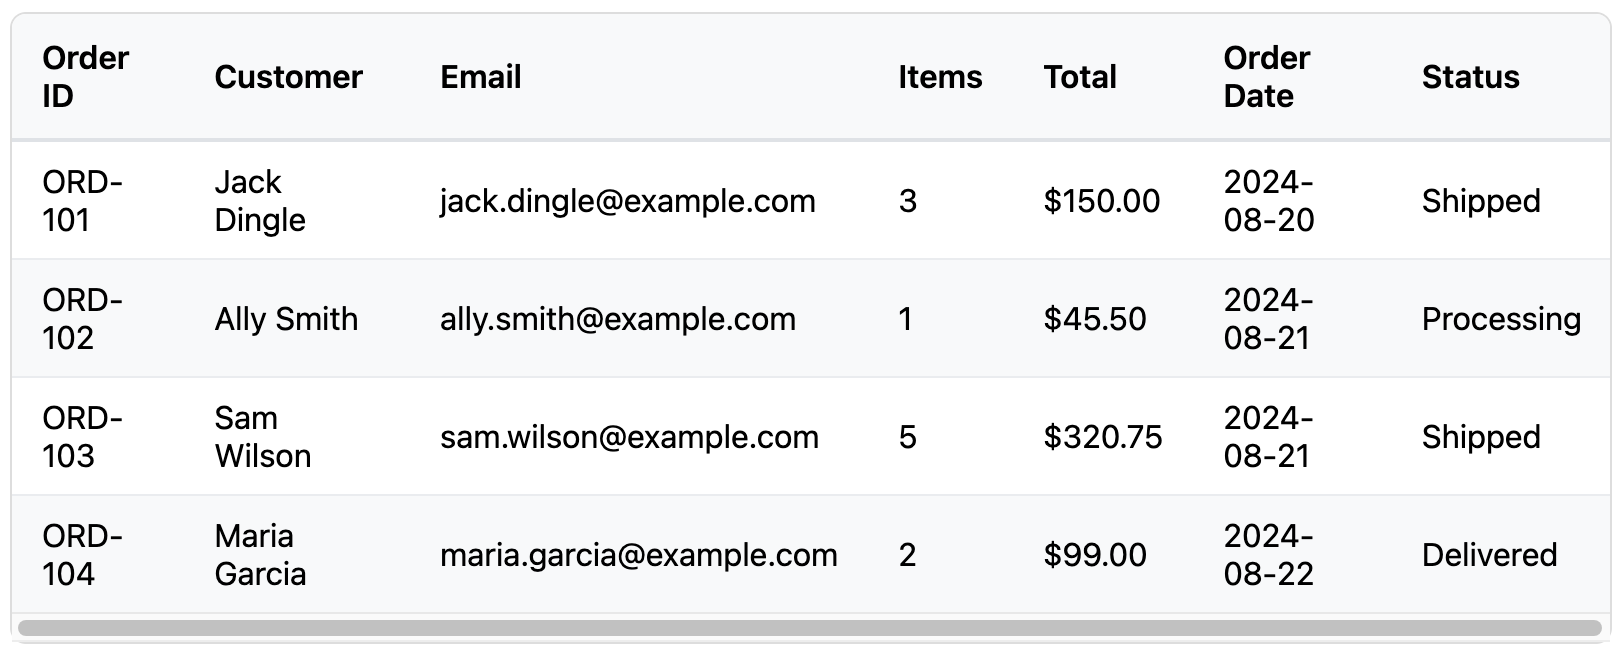Select order ID ORD-101 cell

coord(83,201)
